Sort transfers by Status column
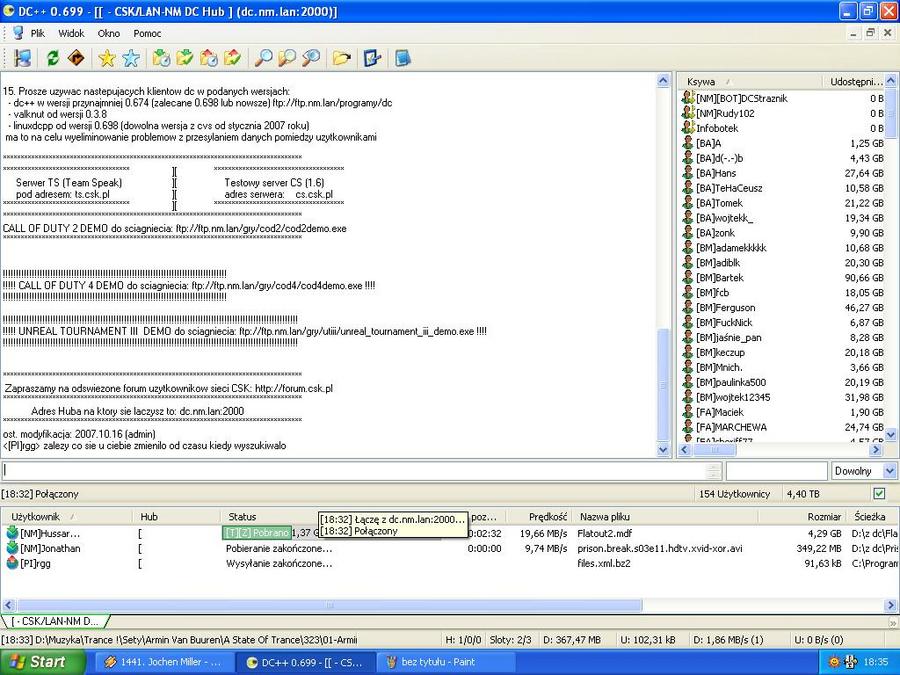The image size is (900, 675). click(x=270, y=517)
